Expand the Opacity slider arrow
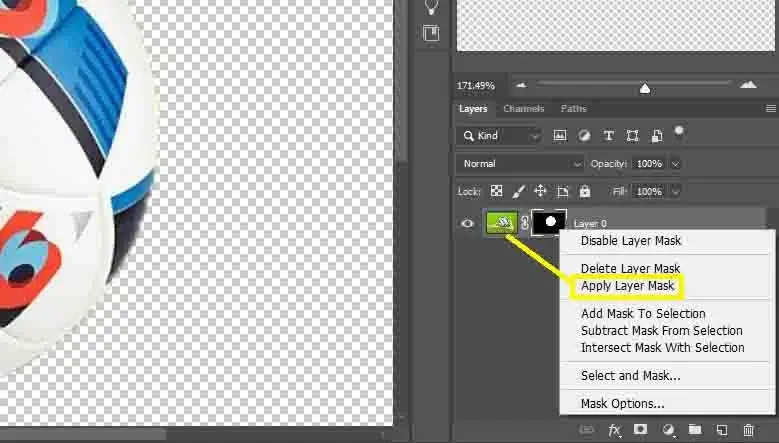 tap(676, 164)
